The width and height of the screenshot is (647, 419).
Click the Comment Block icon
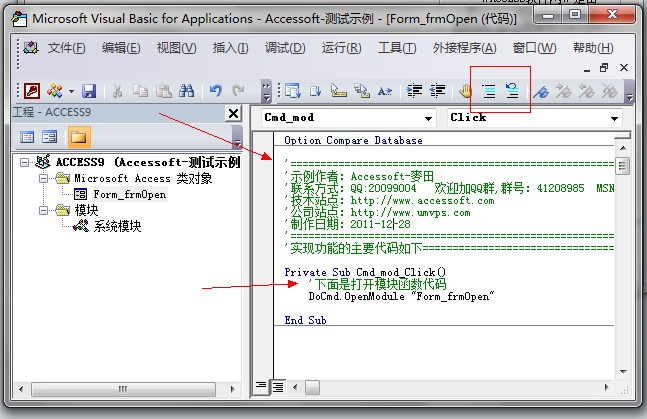click(x=489, y=91)
